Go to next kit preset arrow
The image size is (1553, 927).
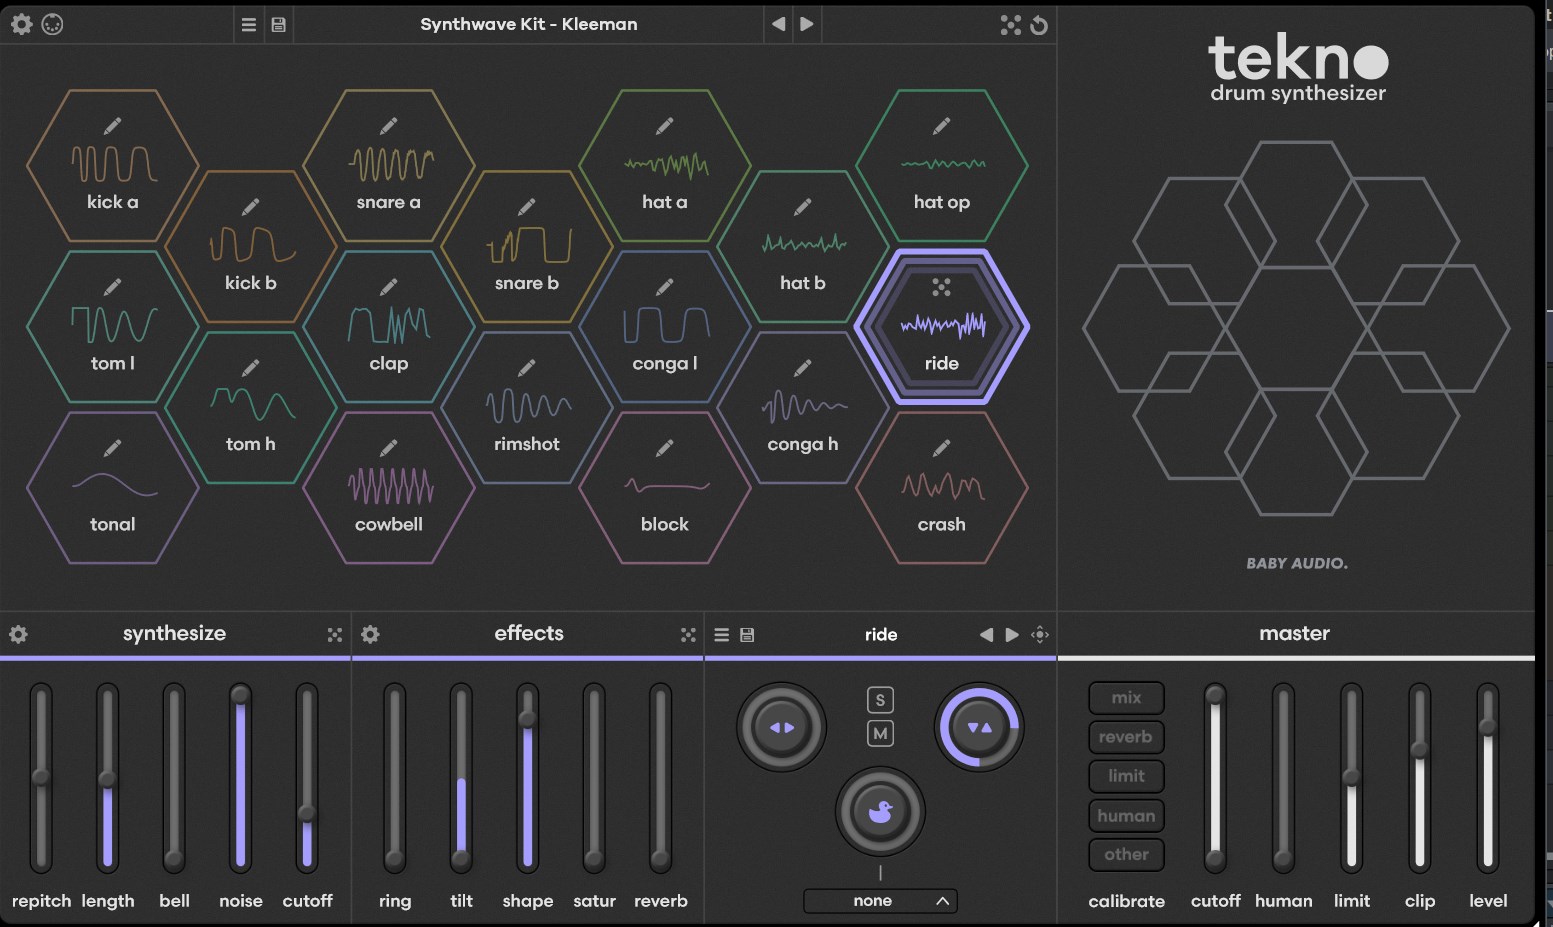pyautogui.click(x=807, y=24)
